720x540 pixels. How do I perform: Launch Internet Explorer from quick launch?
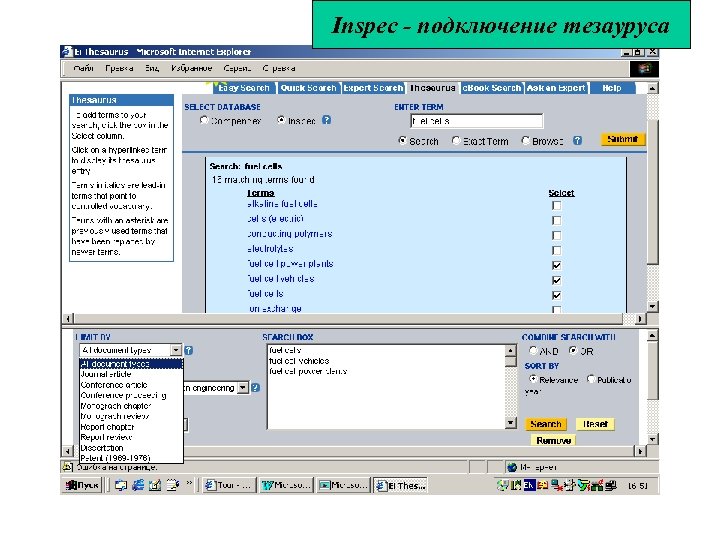(x=138, y=485)
